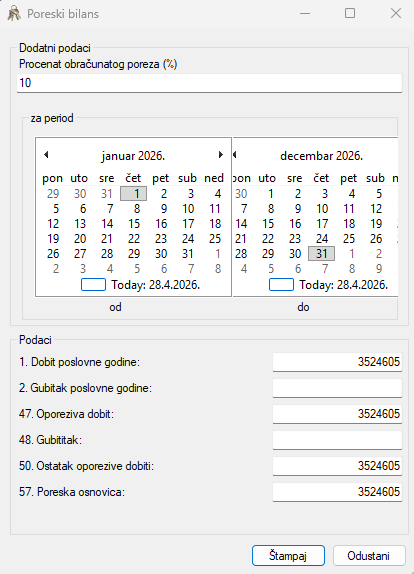Select 13 in the januar calendar

(x=80, y=224)
